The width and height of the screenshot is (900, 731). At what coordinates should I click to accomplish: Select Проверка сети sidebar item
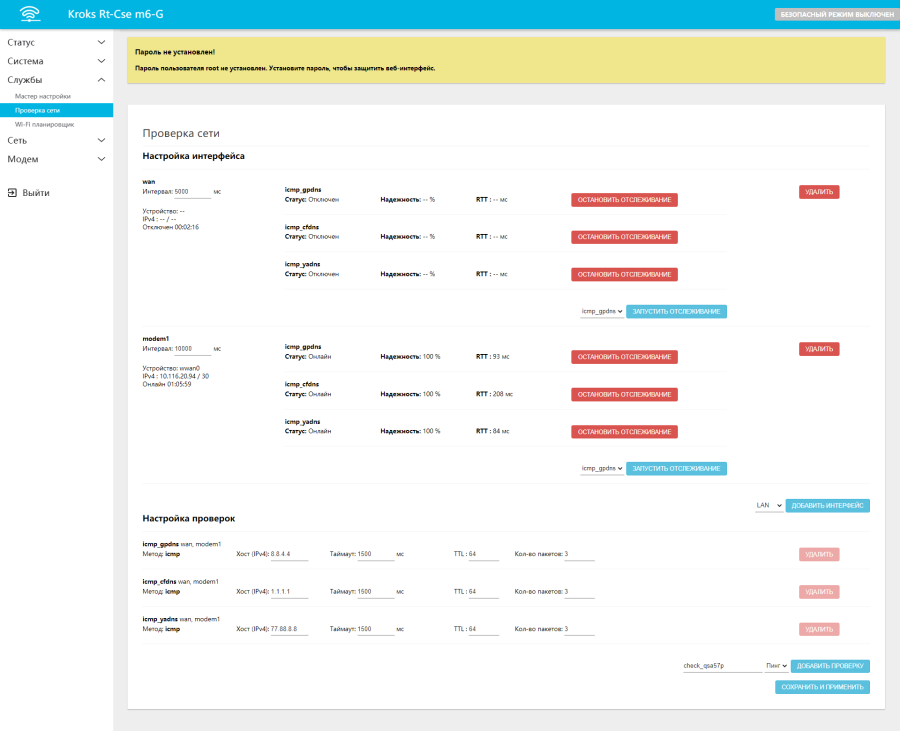[x=37, y=110]
